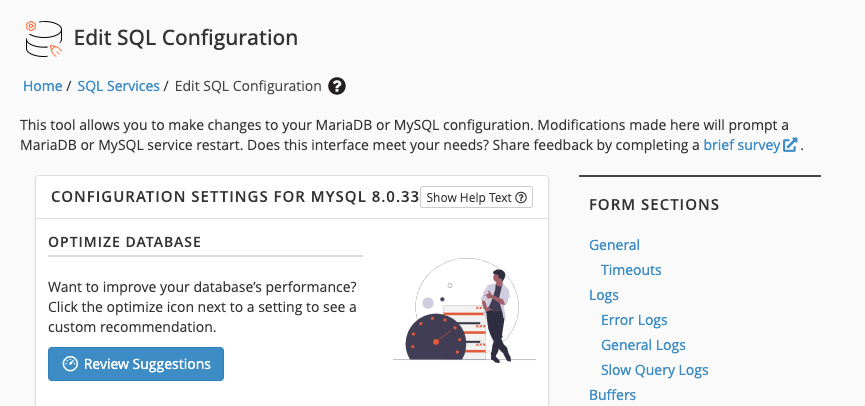Click the Review Suggestions button
Viewport: 865px width, 406px height.
(x=136, y=364)
